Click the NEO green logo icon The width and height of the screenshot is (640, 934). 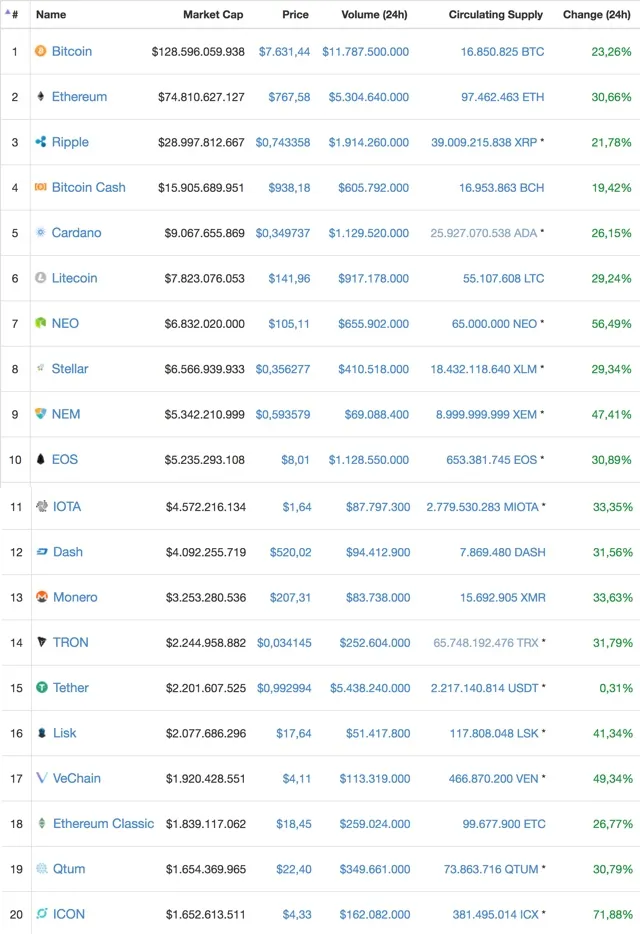[x=41, y=323]
